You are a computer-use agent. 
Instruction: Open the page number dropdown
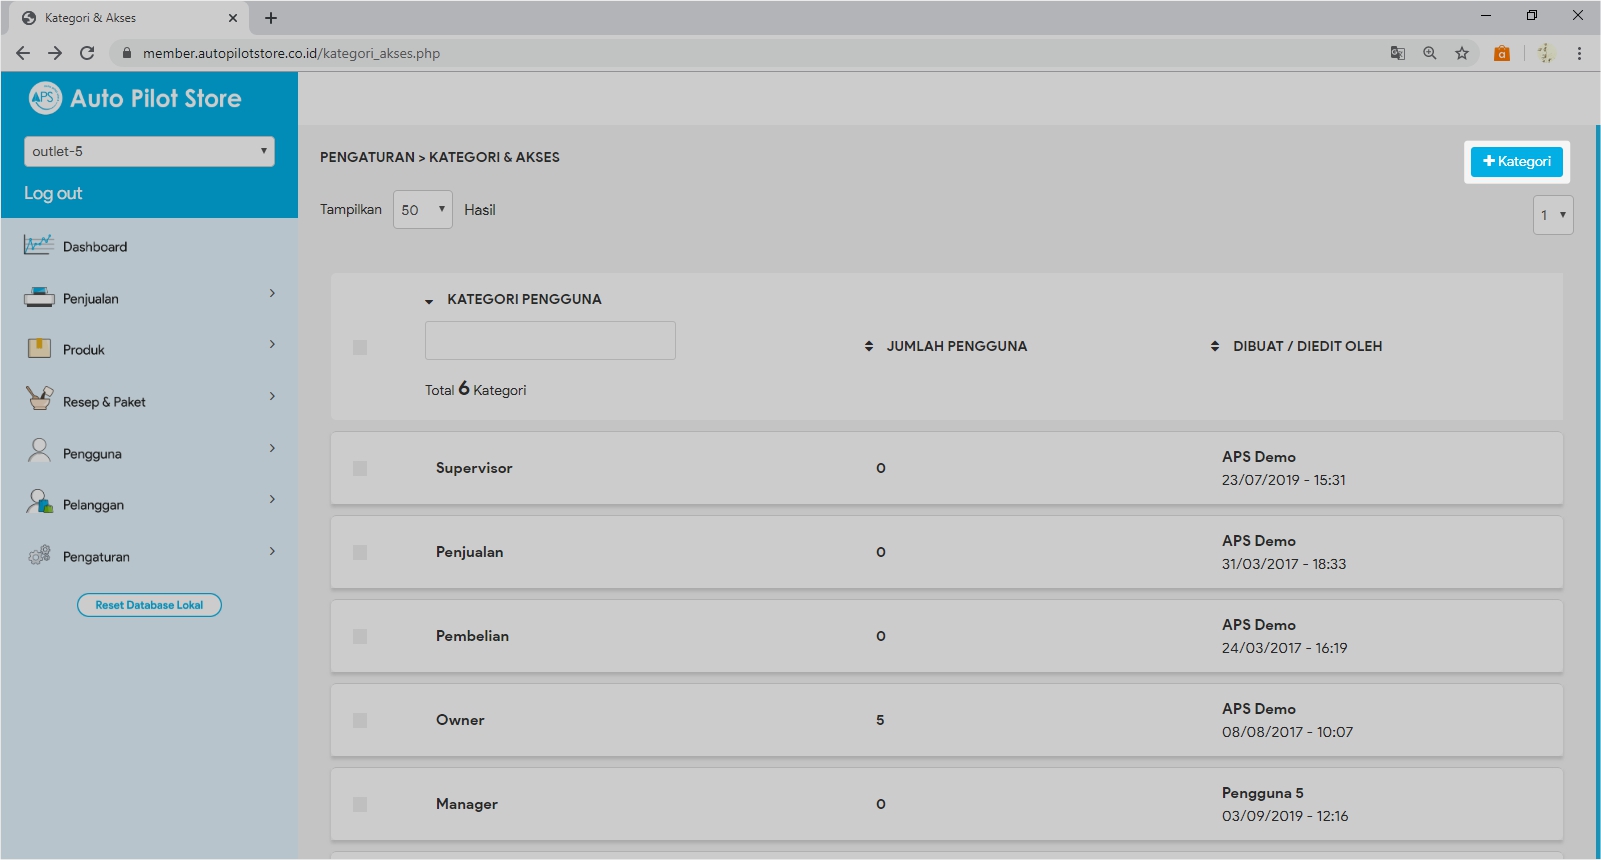[1552, 215]
